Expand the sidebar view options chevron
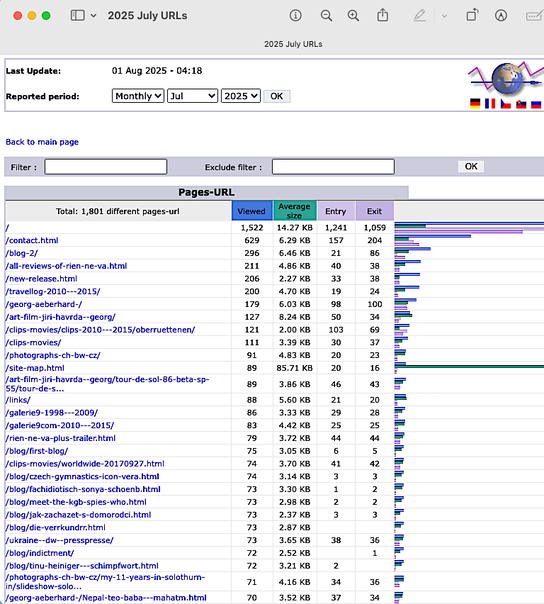The image size is (544, 604). pyautogui.click(x=93, y=16)
